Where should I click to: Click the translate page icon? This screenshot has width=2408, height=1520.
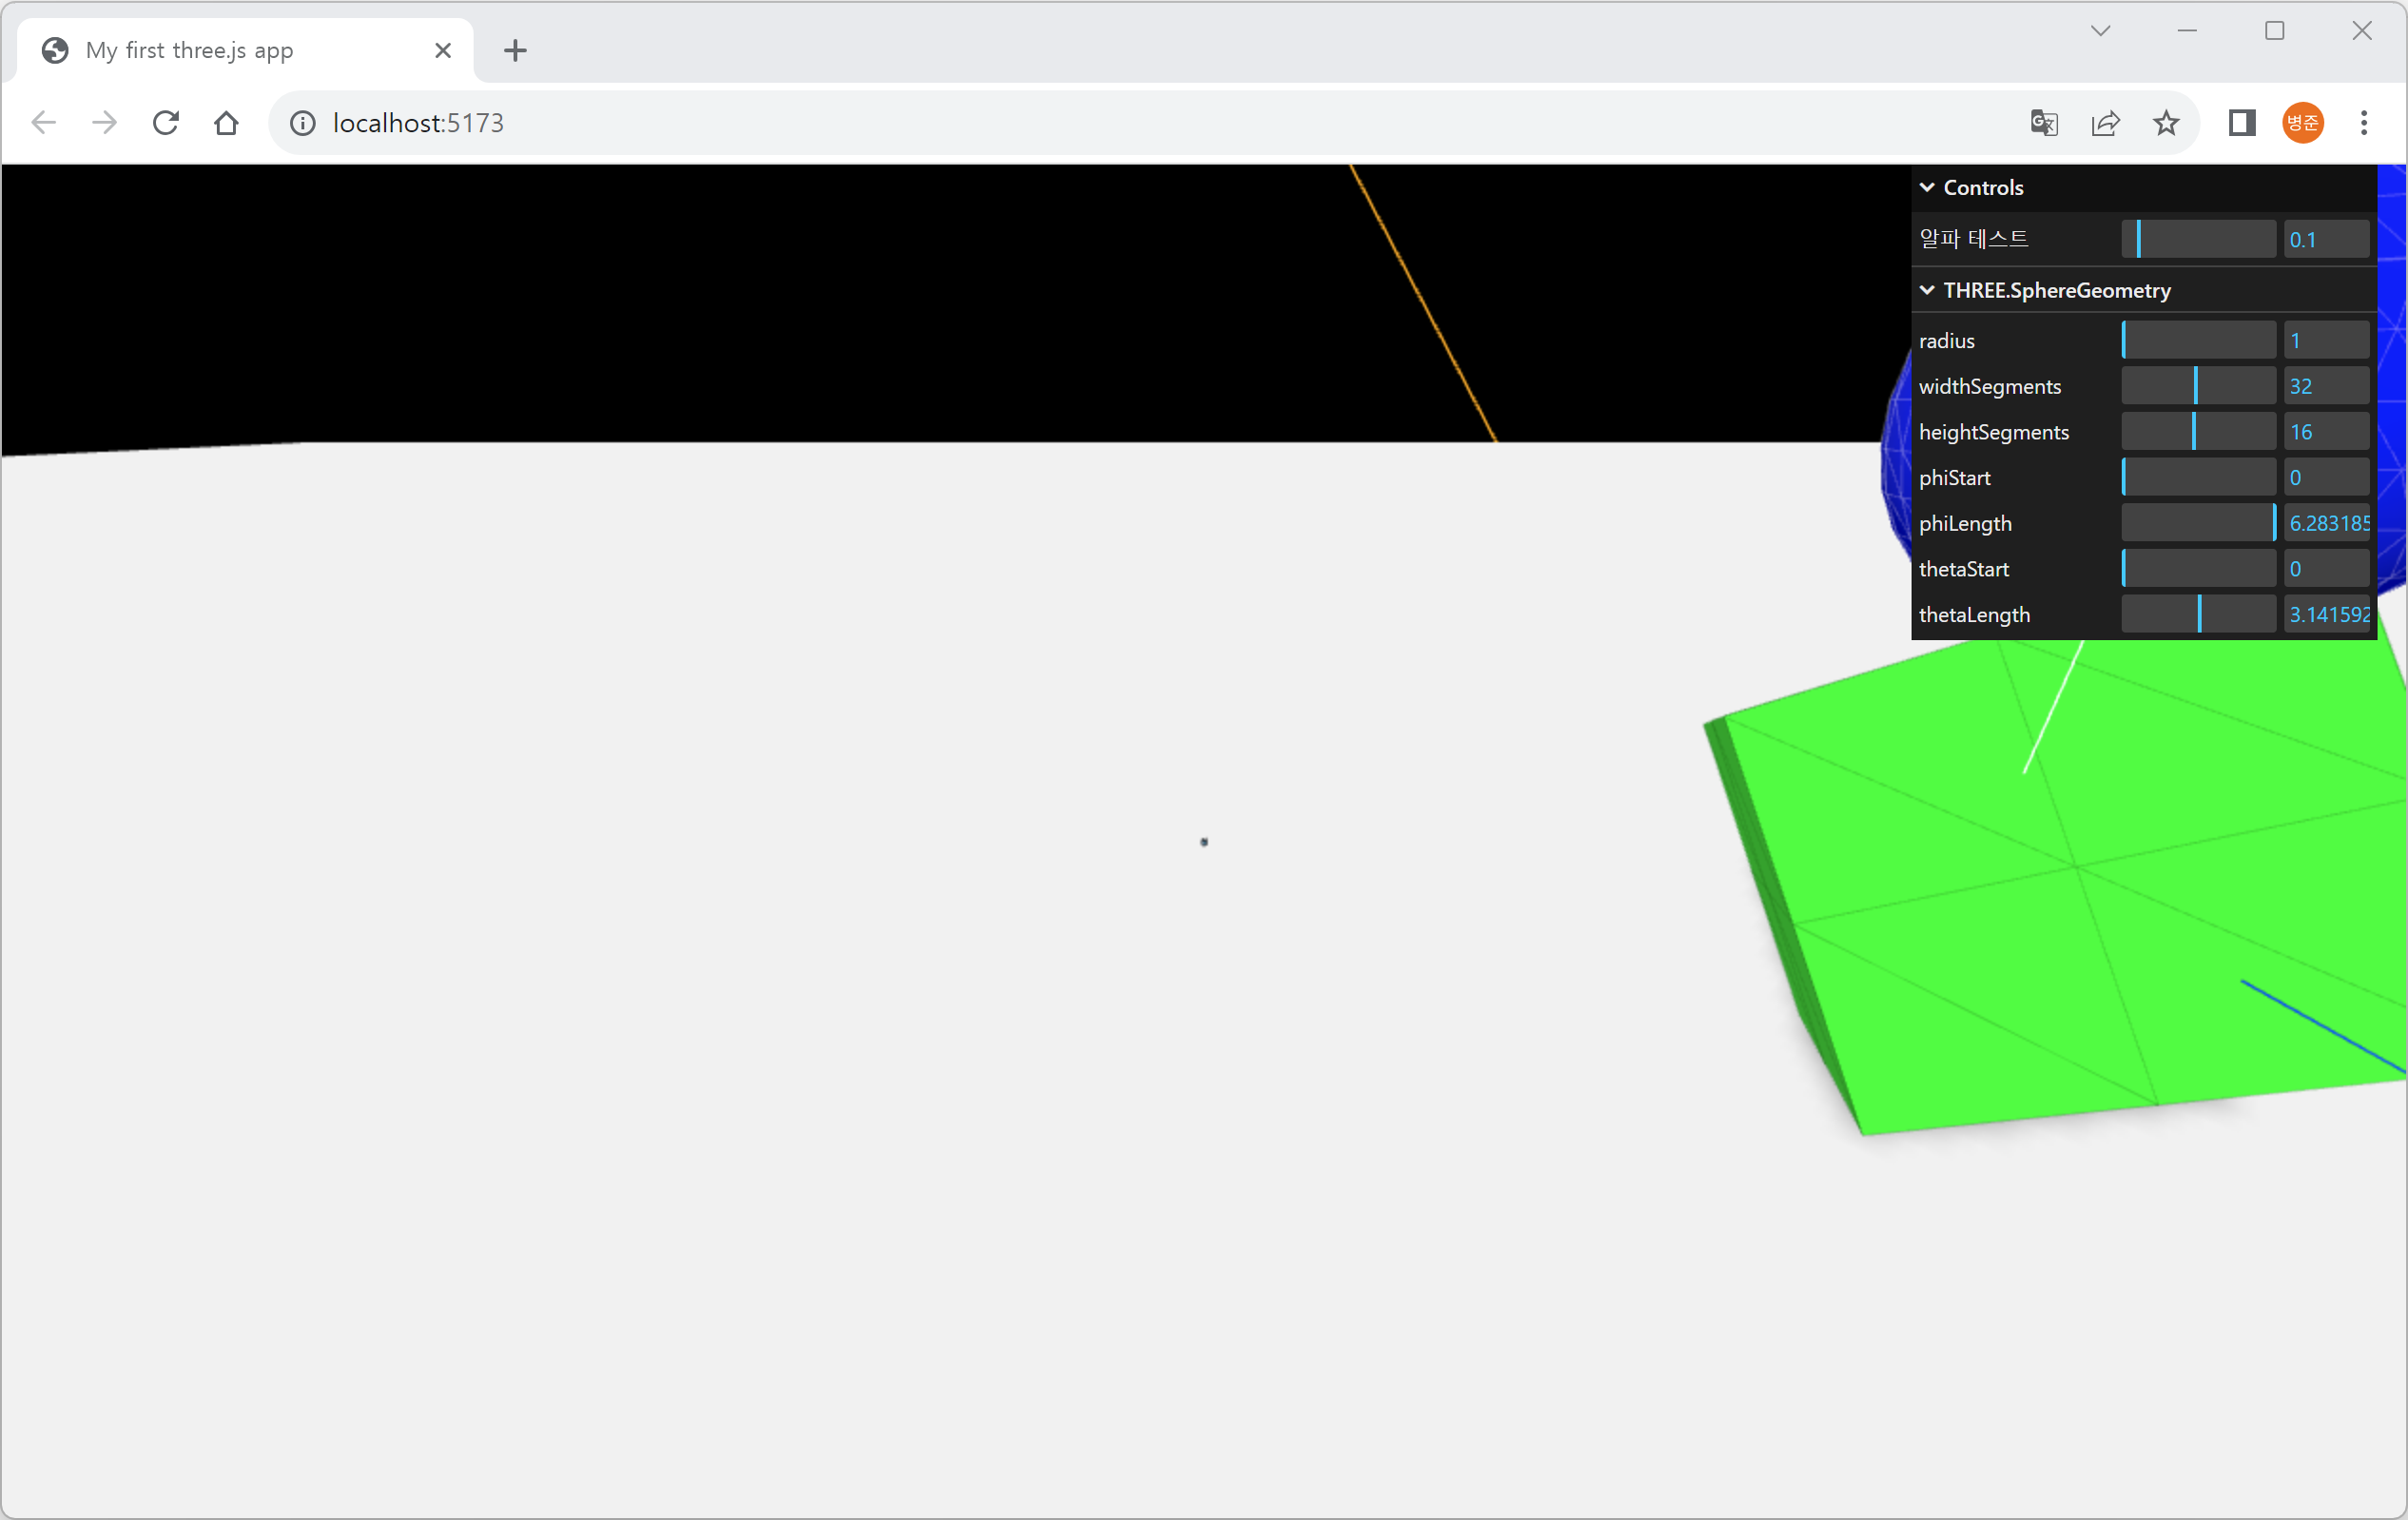coord(2044,123)
